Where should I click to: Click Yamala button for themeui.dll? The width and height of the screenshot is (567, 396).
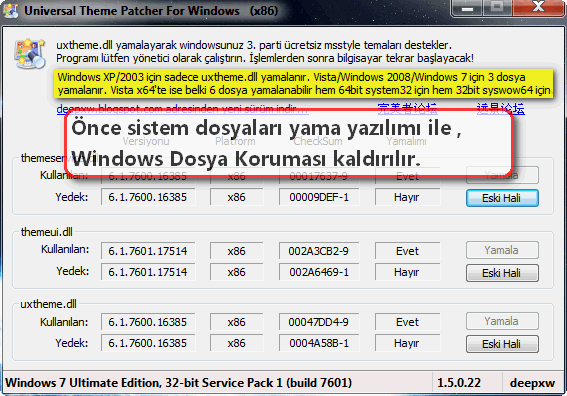coord(502,250)
